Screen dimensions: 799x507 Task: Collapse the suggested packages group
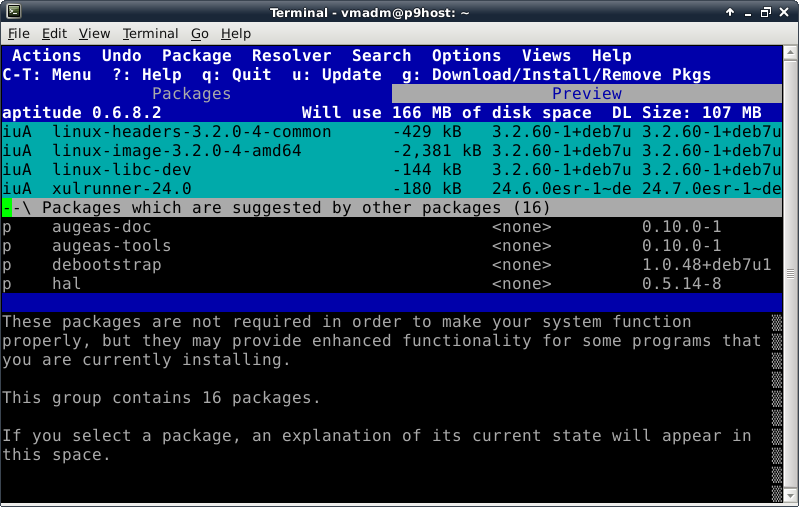[7, 208]
